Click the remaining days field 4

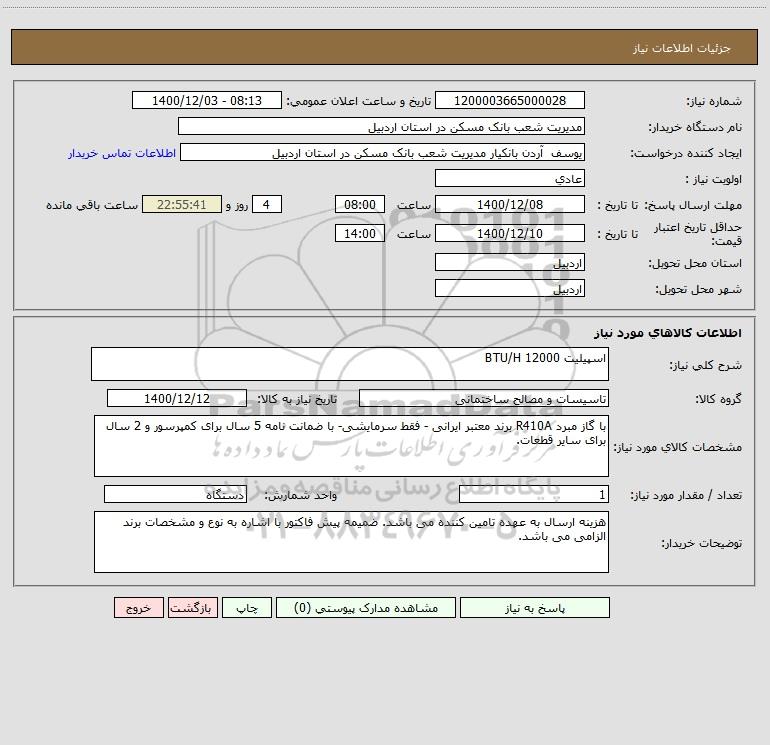pyautogui.click(x=267, y=204)
